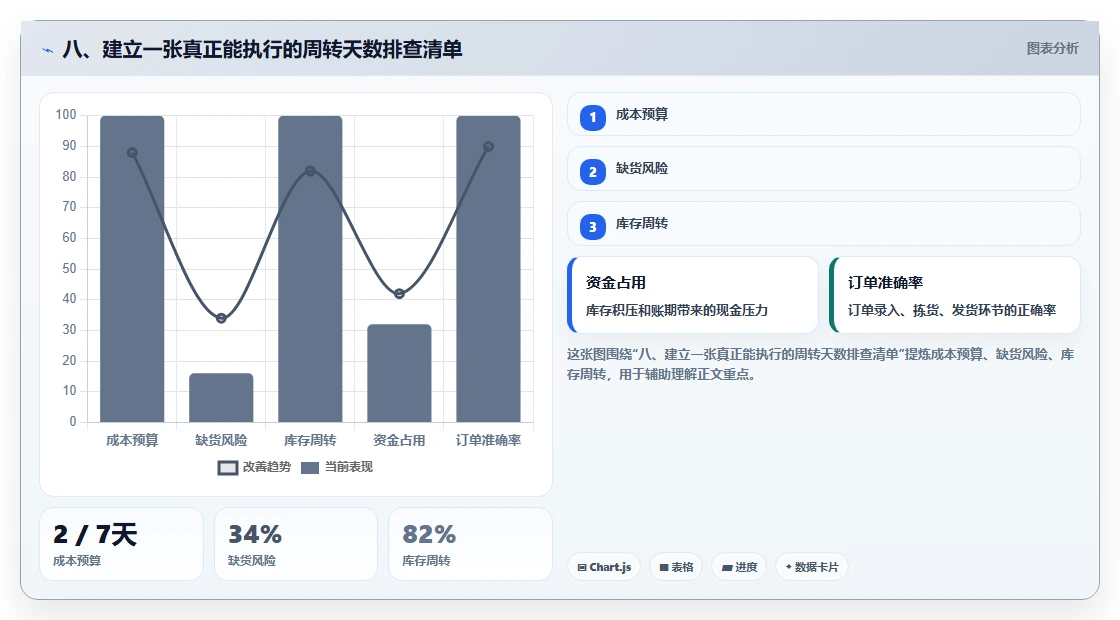Open the 订单准确率 card

(954, 295)
